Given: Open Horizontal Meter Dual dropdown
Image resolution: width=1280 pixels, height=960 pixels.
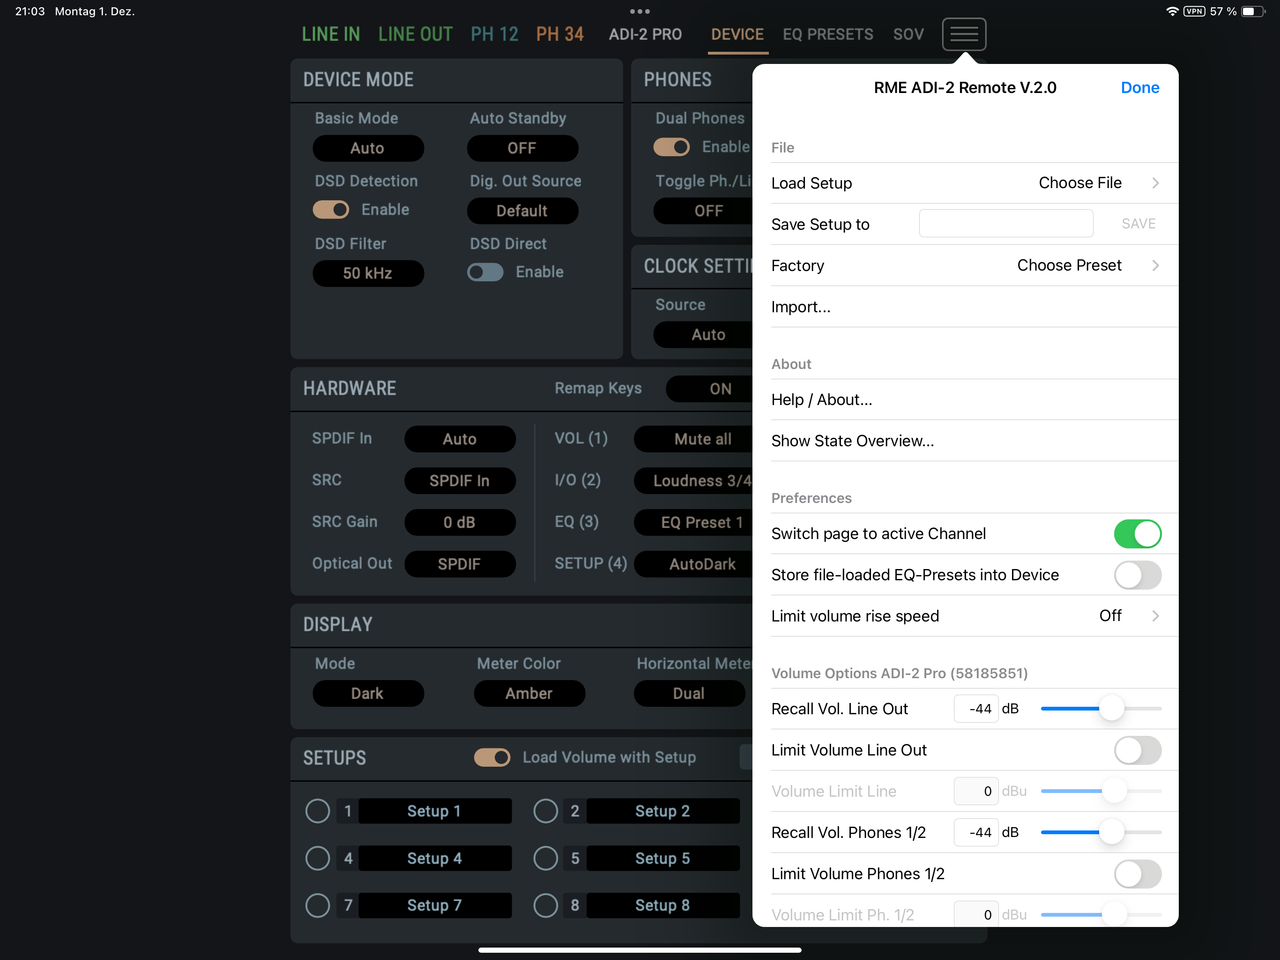Looking at the screenshot, I should click(x=689, y=693).
